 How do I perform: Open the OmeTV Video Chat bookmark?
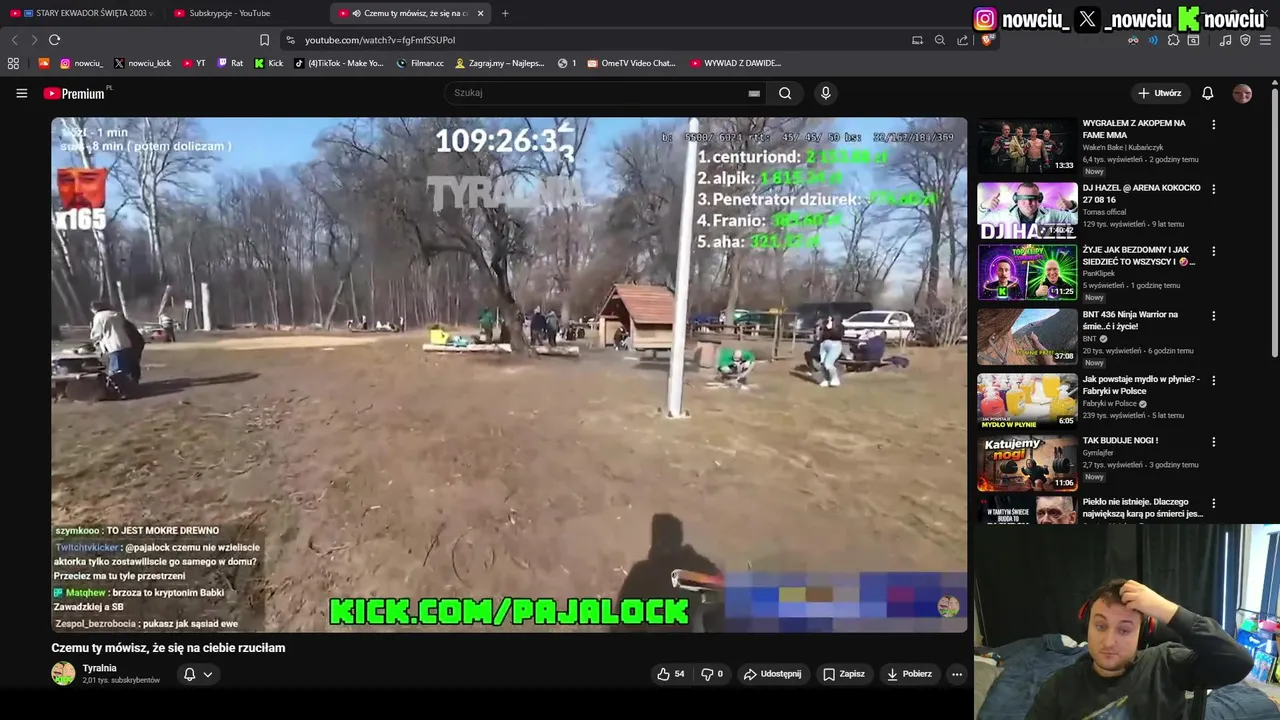(x=631, y=63)
